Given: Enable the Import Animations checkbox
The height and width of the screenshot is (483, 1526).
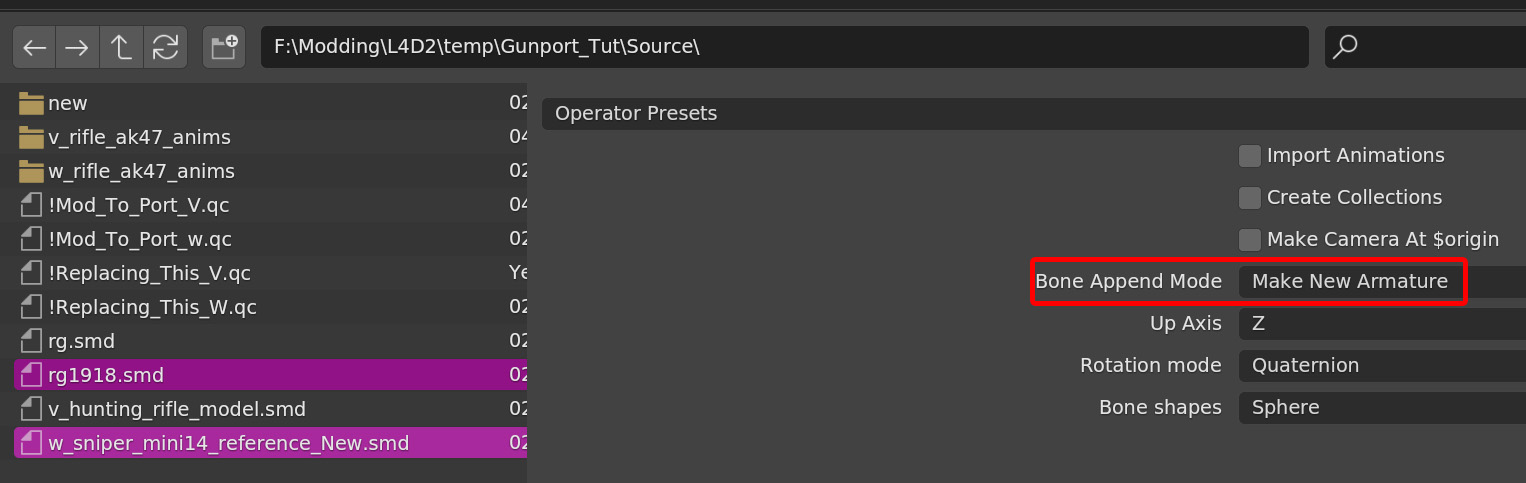Looking at the screenshot, I should coord(1250,156).
